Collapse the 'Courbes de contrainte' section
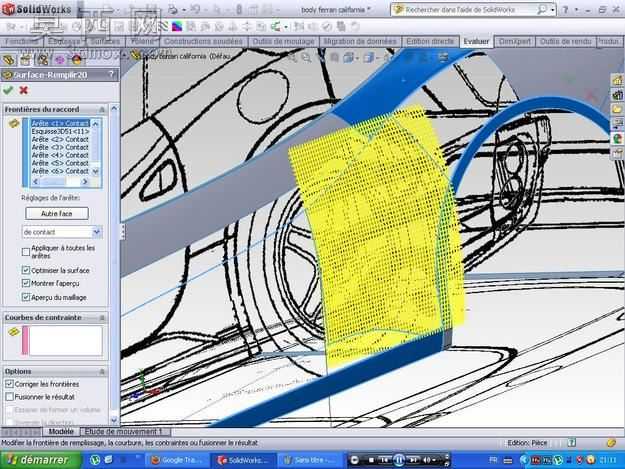625x469 pixels. tap(102, 318)
